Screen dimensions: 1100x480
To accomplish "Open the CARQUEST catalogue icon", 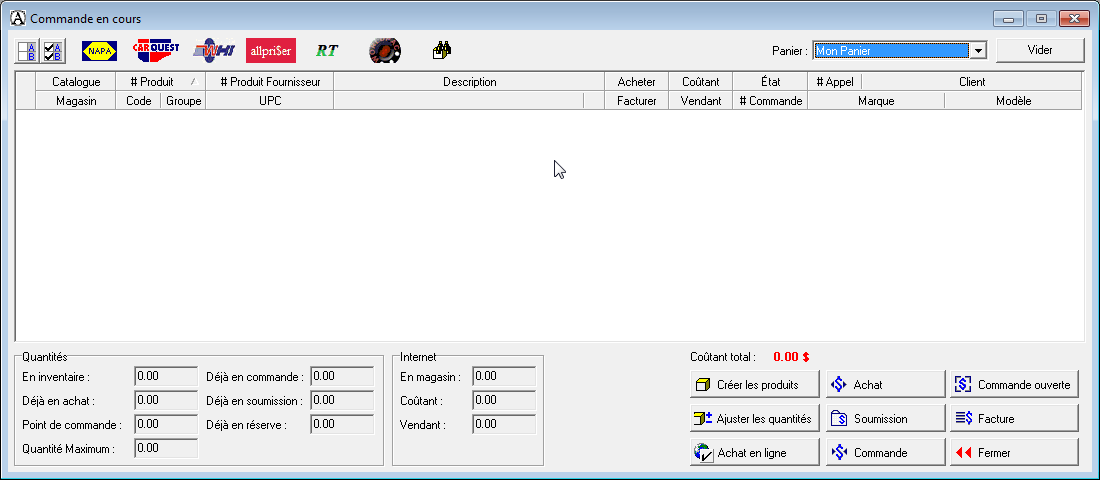I will (156, 51).
